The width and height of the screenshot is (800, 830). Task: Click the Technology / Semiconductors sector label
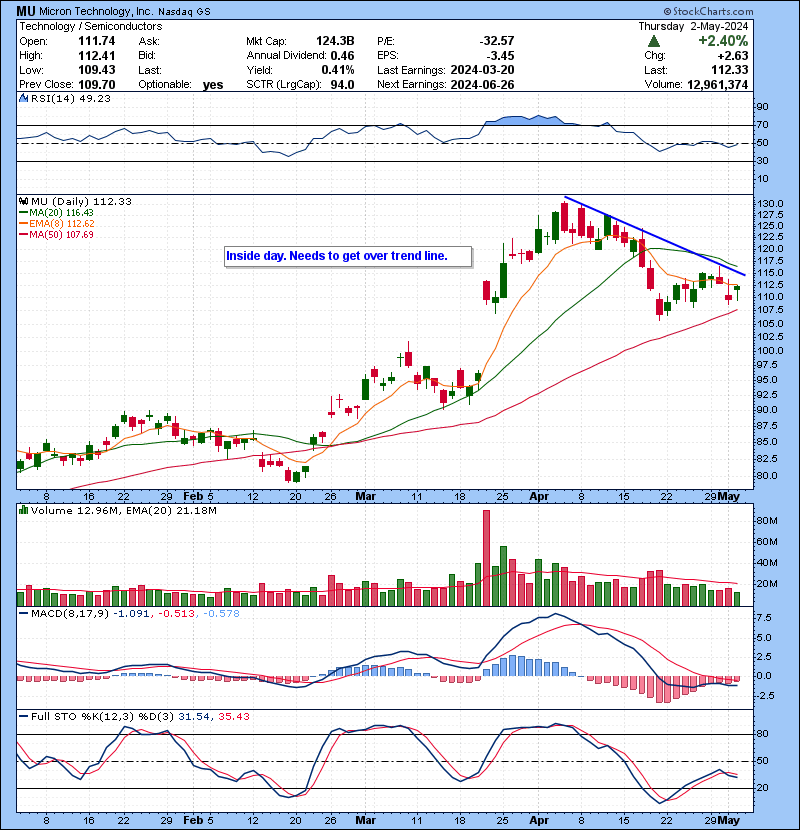click(x=91, y=26)
